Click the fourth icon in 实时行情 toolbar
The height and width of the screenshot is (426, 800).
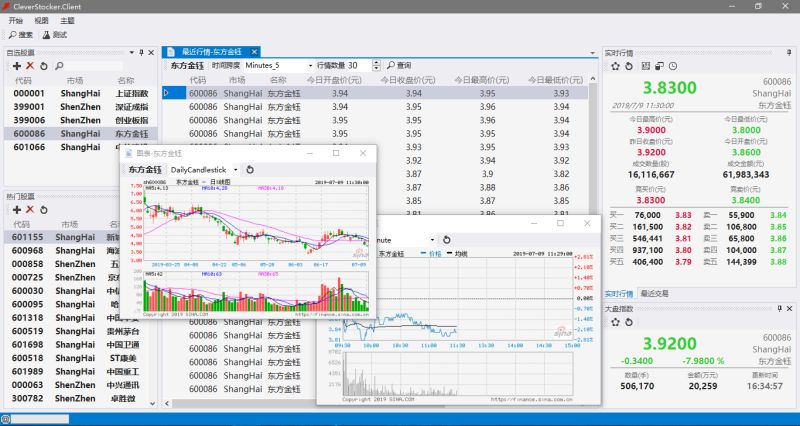(x=659, y=66)
